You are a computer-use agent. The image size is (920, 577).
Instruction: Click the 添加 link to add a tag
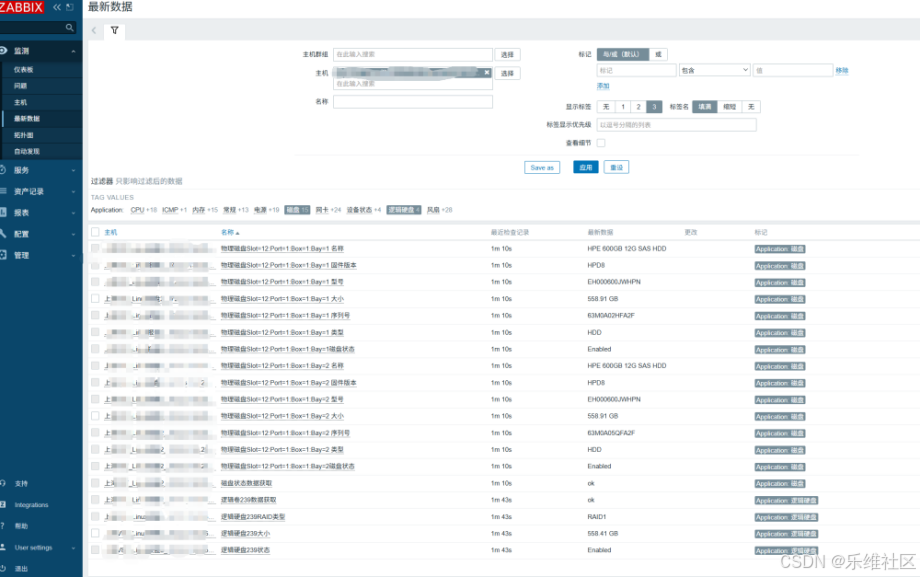603,86
